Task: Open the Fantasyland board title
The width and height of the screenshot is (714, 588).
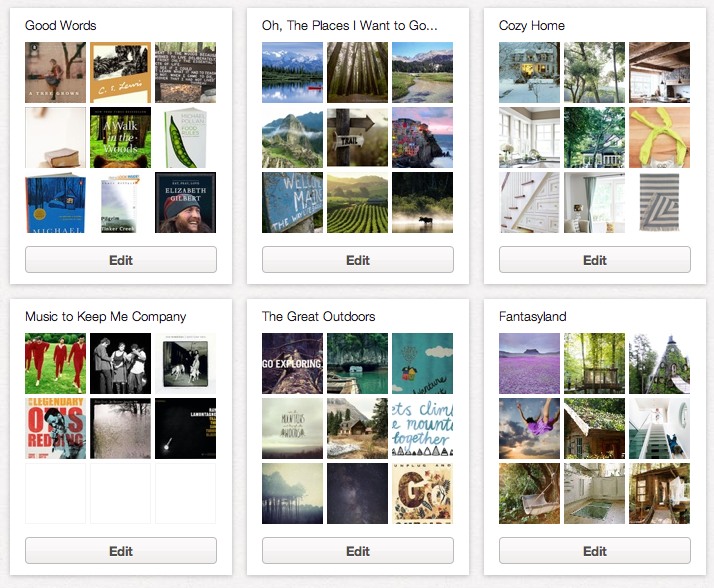Action: point(532,317)
